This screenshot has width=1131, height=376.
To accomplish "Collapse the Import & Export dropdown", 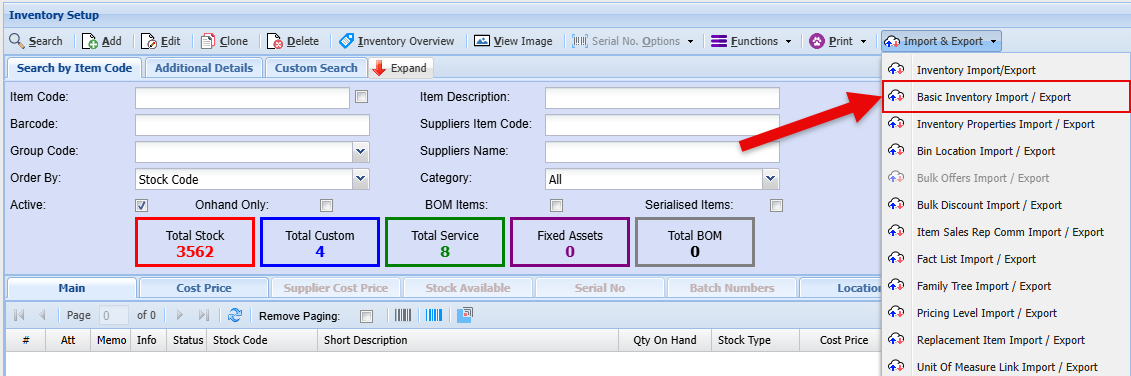I will [941, 41].
